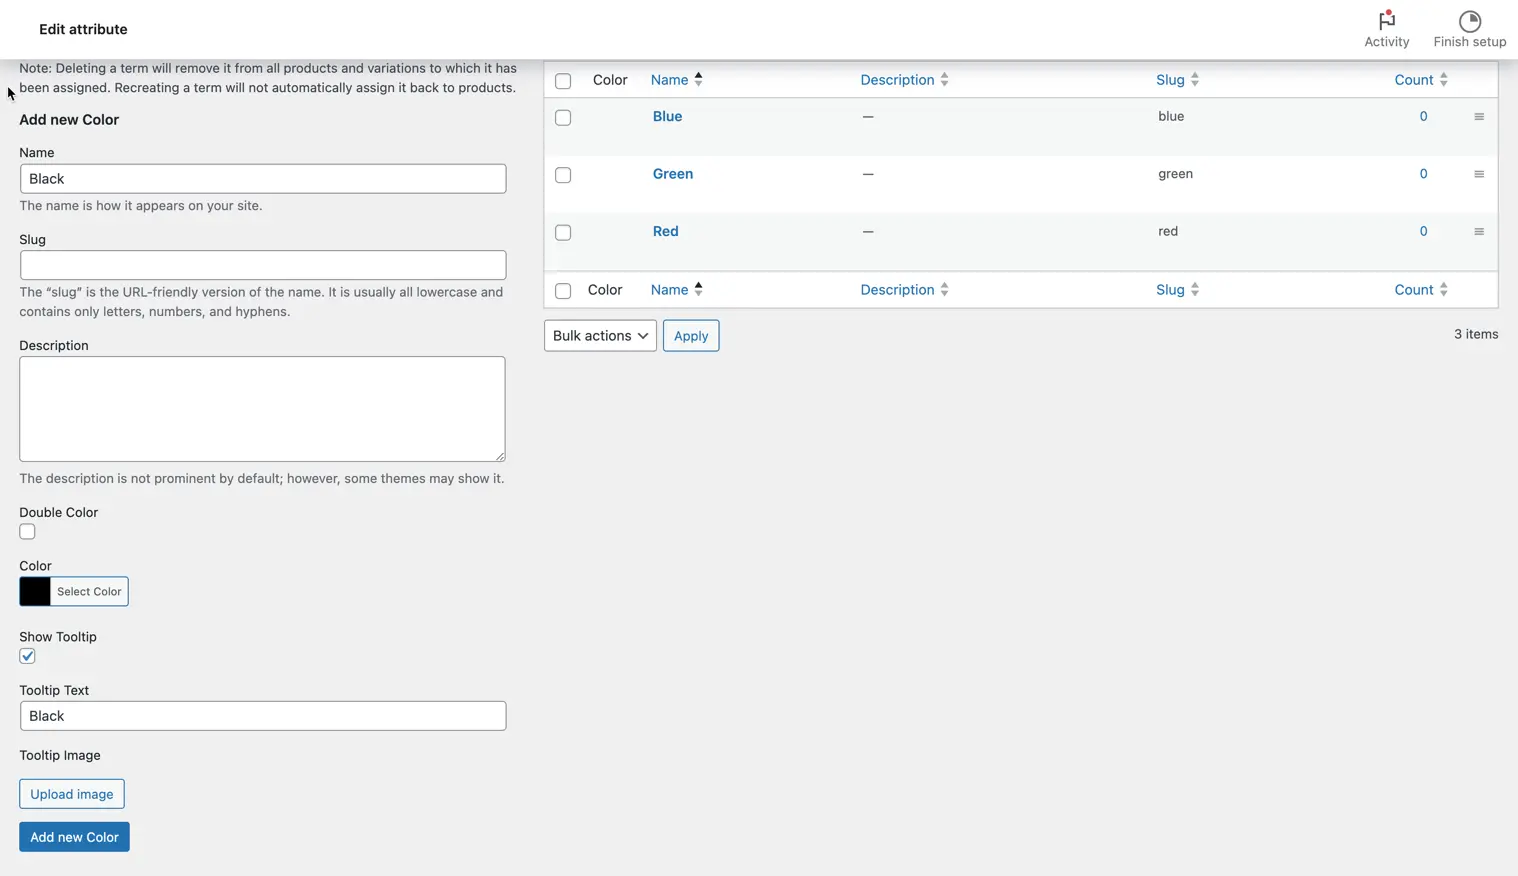This screenshot has height=876, width=1518.
Task: Click the Finish setup progress icon
Action: tap(1469, 21)
